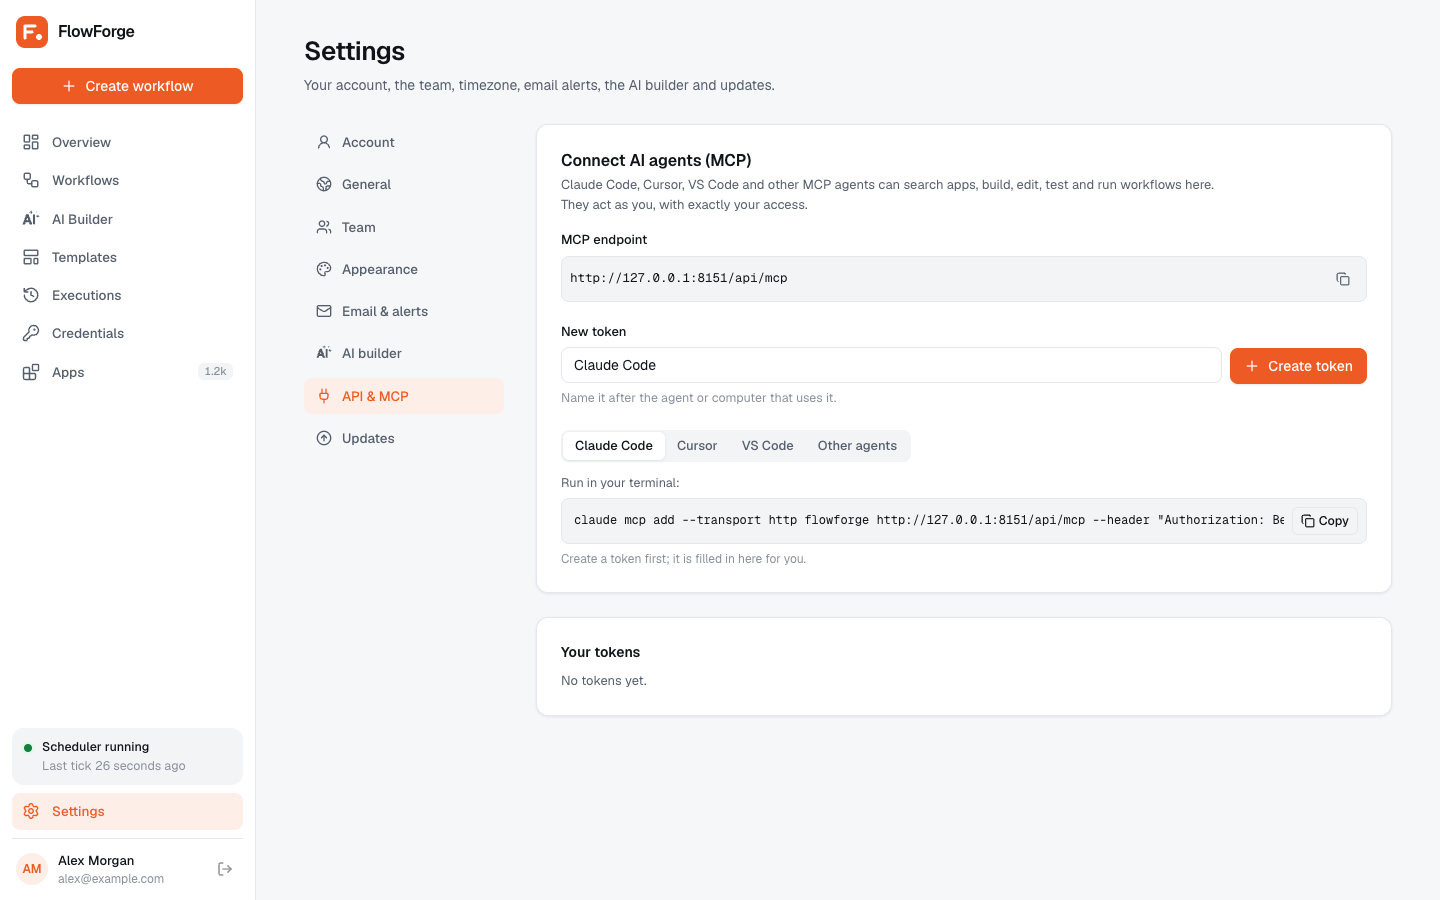This screenshot has width=1440, height=900.
Task: Click the MCP endpoint URL text
Action: [679, 279]
